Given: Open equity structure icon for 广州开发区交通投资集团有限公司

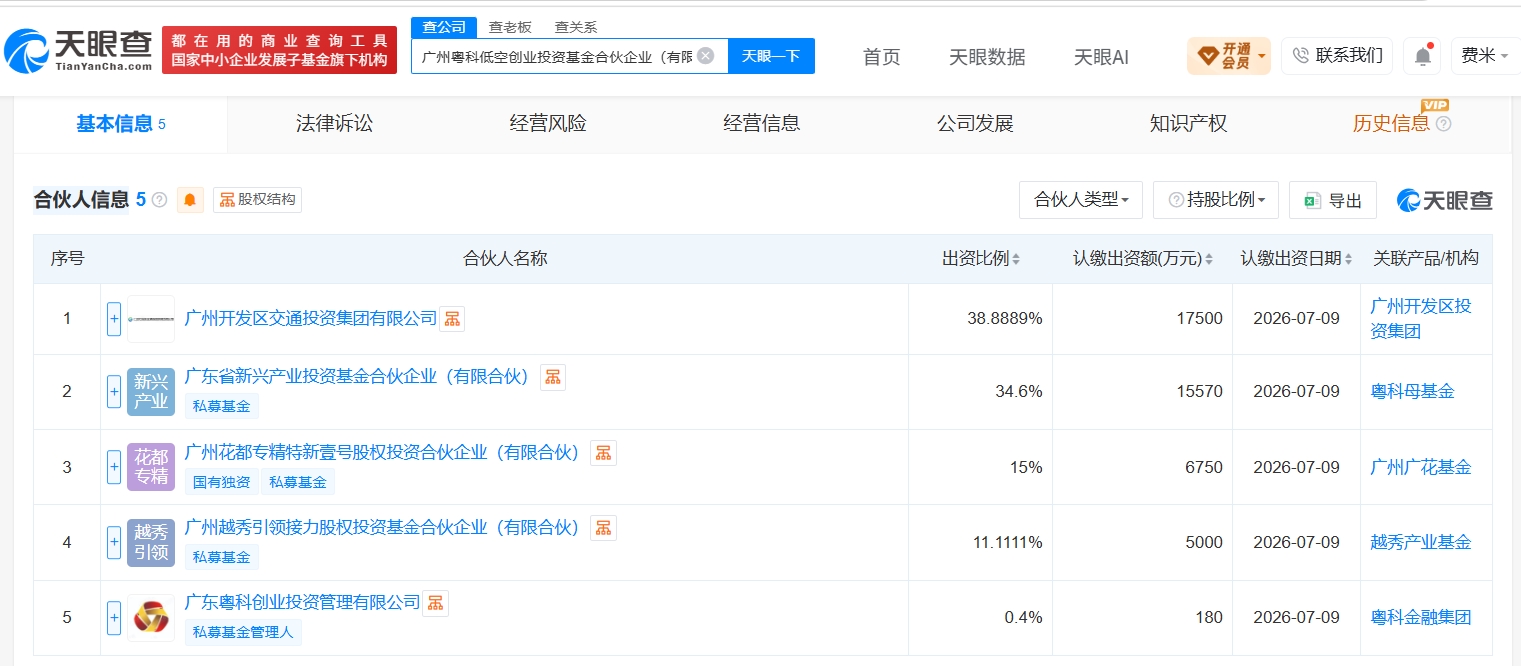Looking at the screenshot, I should (x=452, y=319).
